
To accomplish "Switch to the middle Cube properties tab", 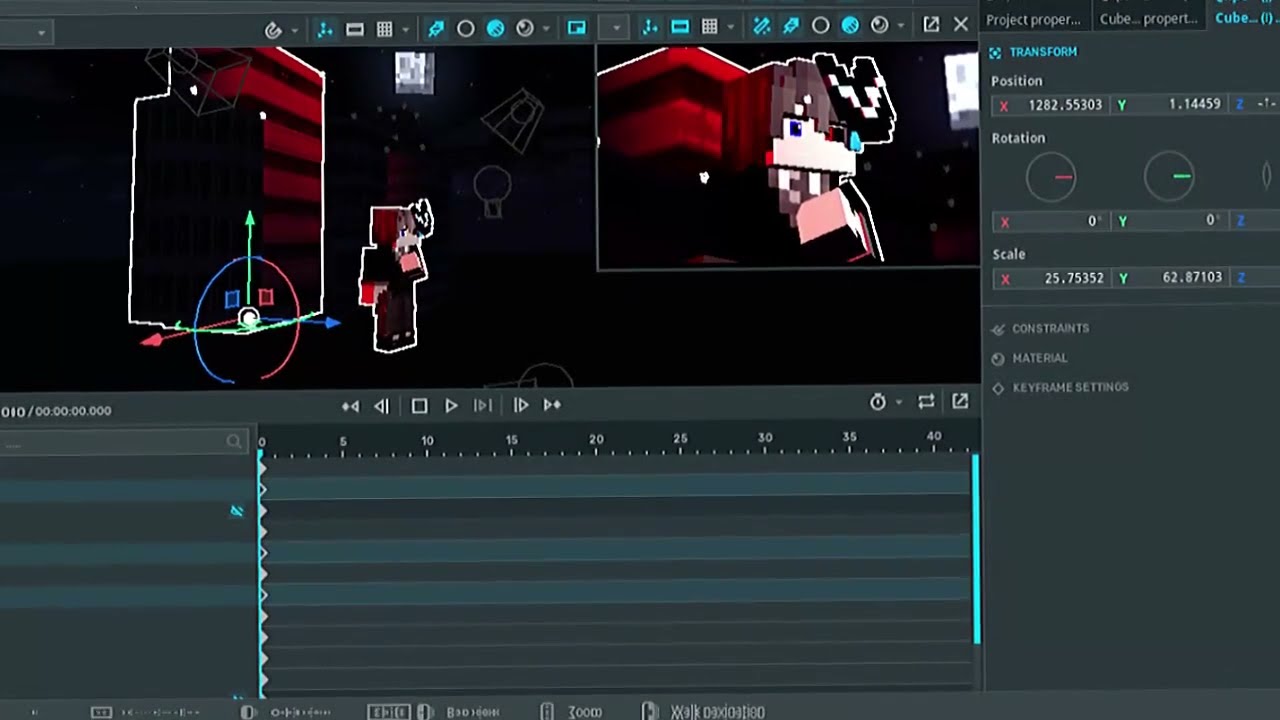I will [x=1148, y=18].
